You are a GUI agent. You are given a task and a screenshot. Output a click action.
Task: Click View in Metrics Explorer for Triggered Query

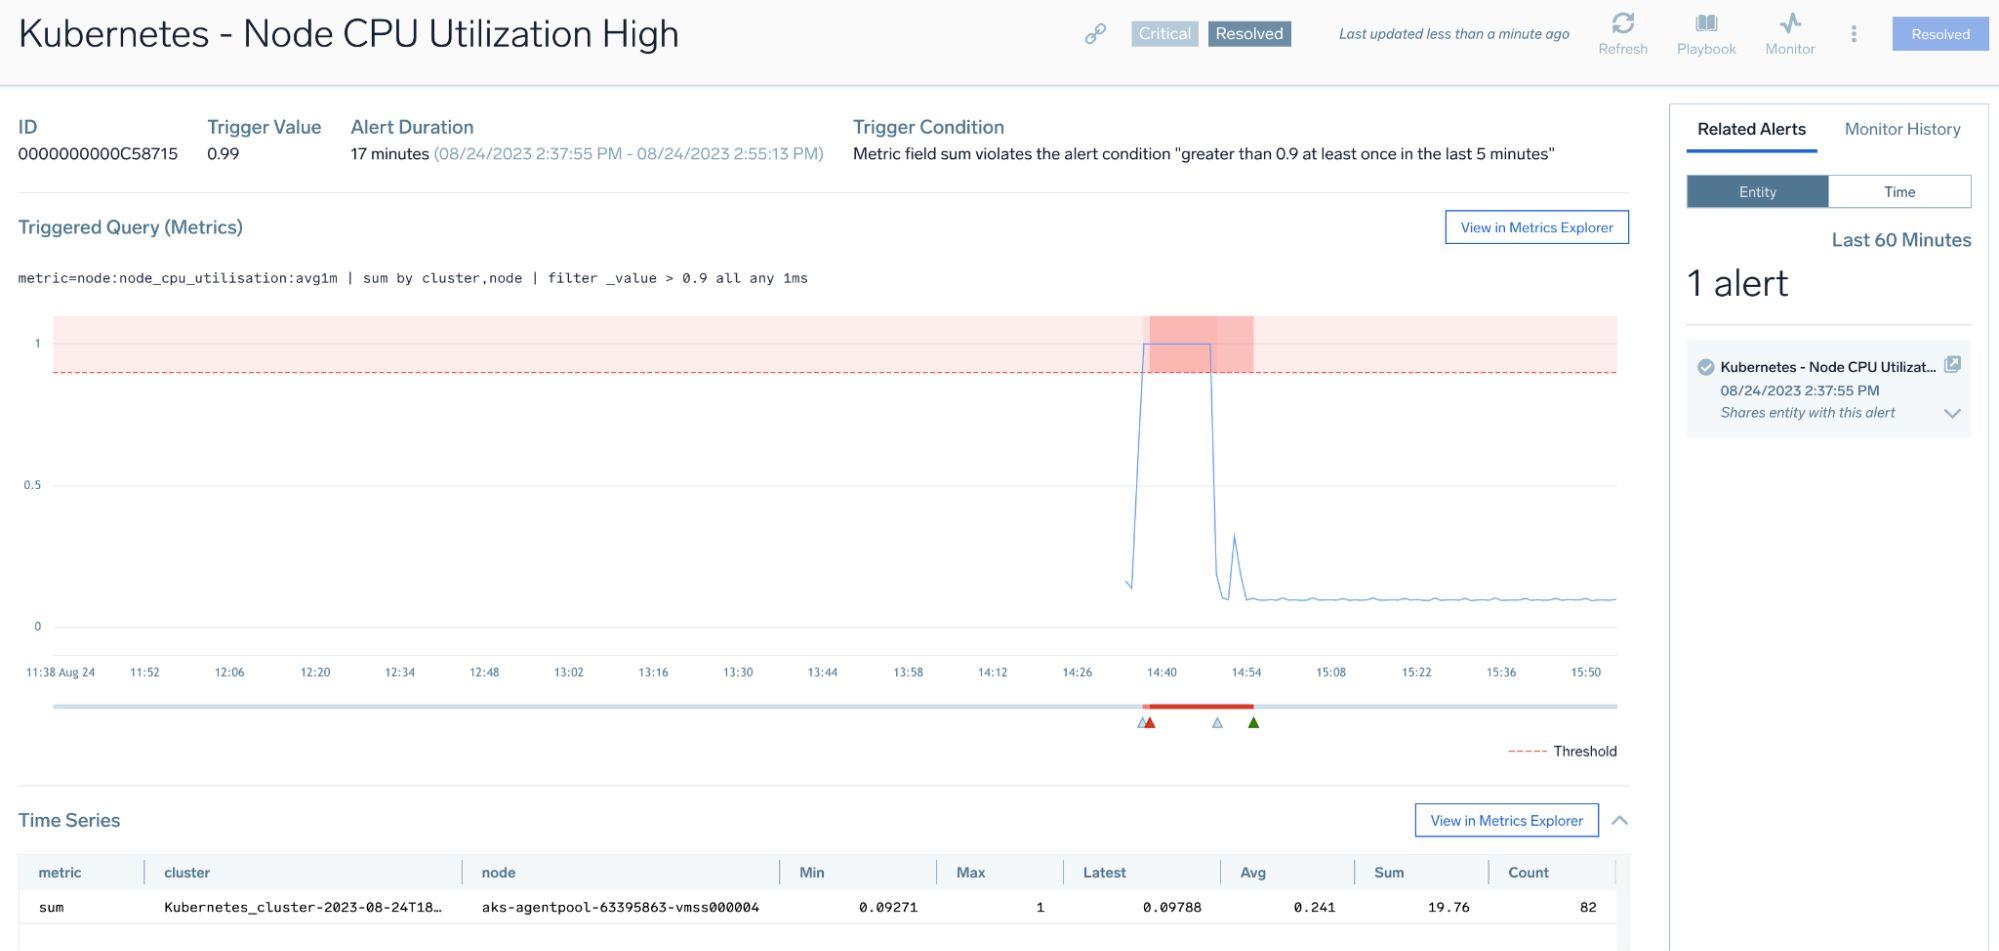(x=1536, y=227)
